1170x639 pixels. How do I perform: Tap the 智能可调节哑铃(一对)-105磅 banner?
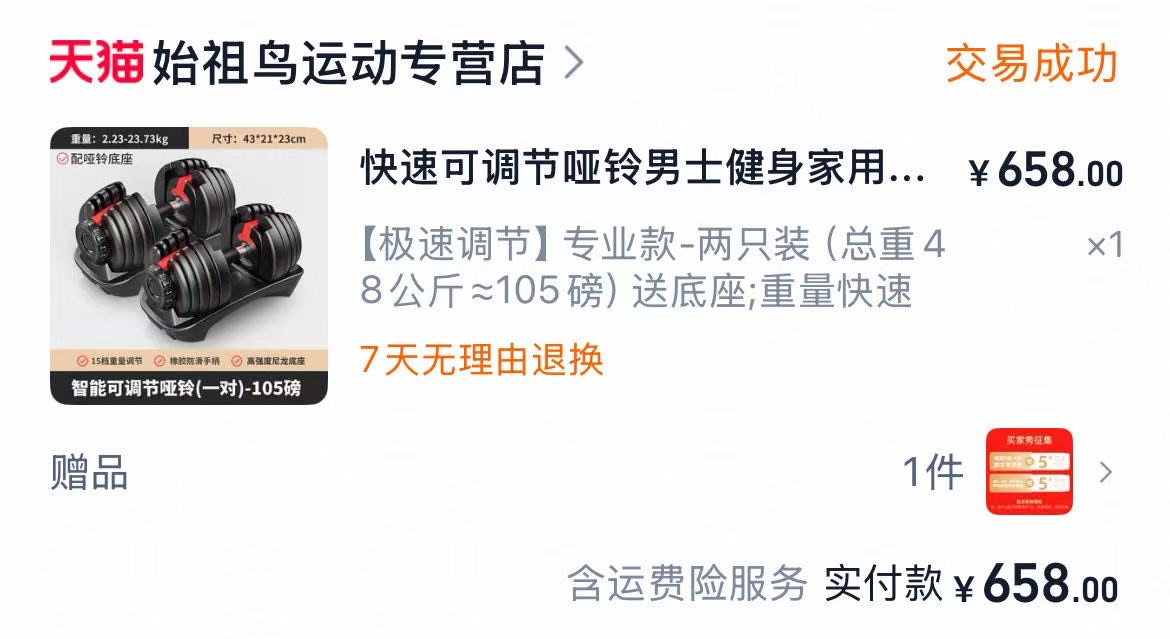click(x=189, y=388)
